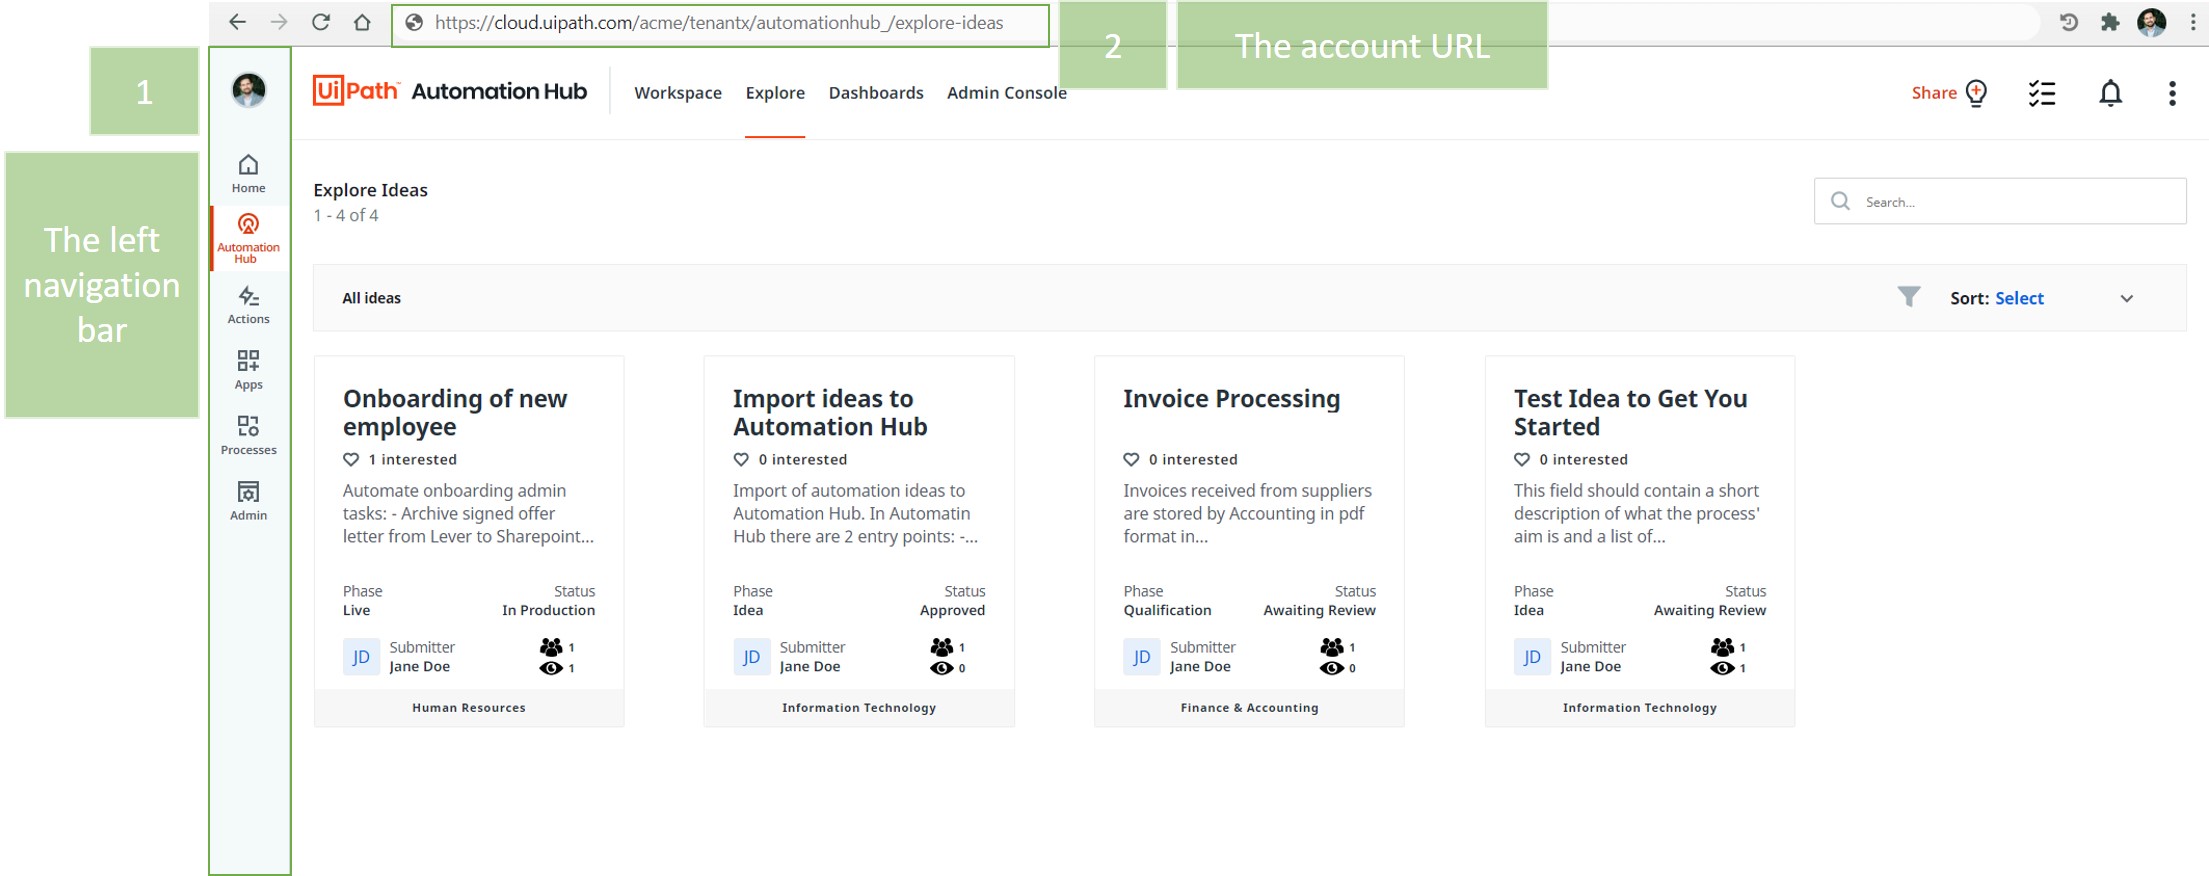Open the app header kebab menu

(2172, 93)
